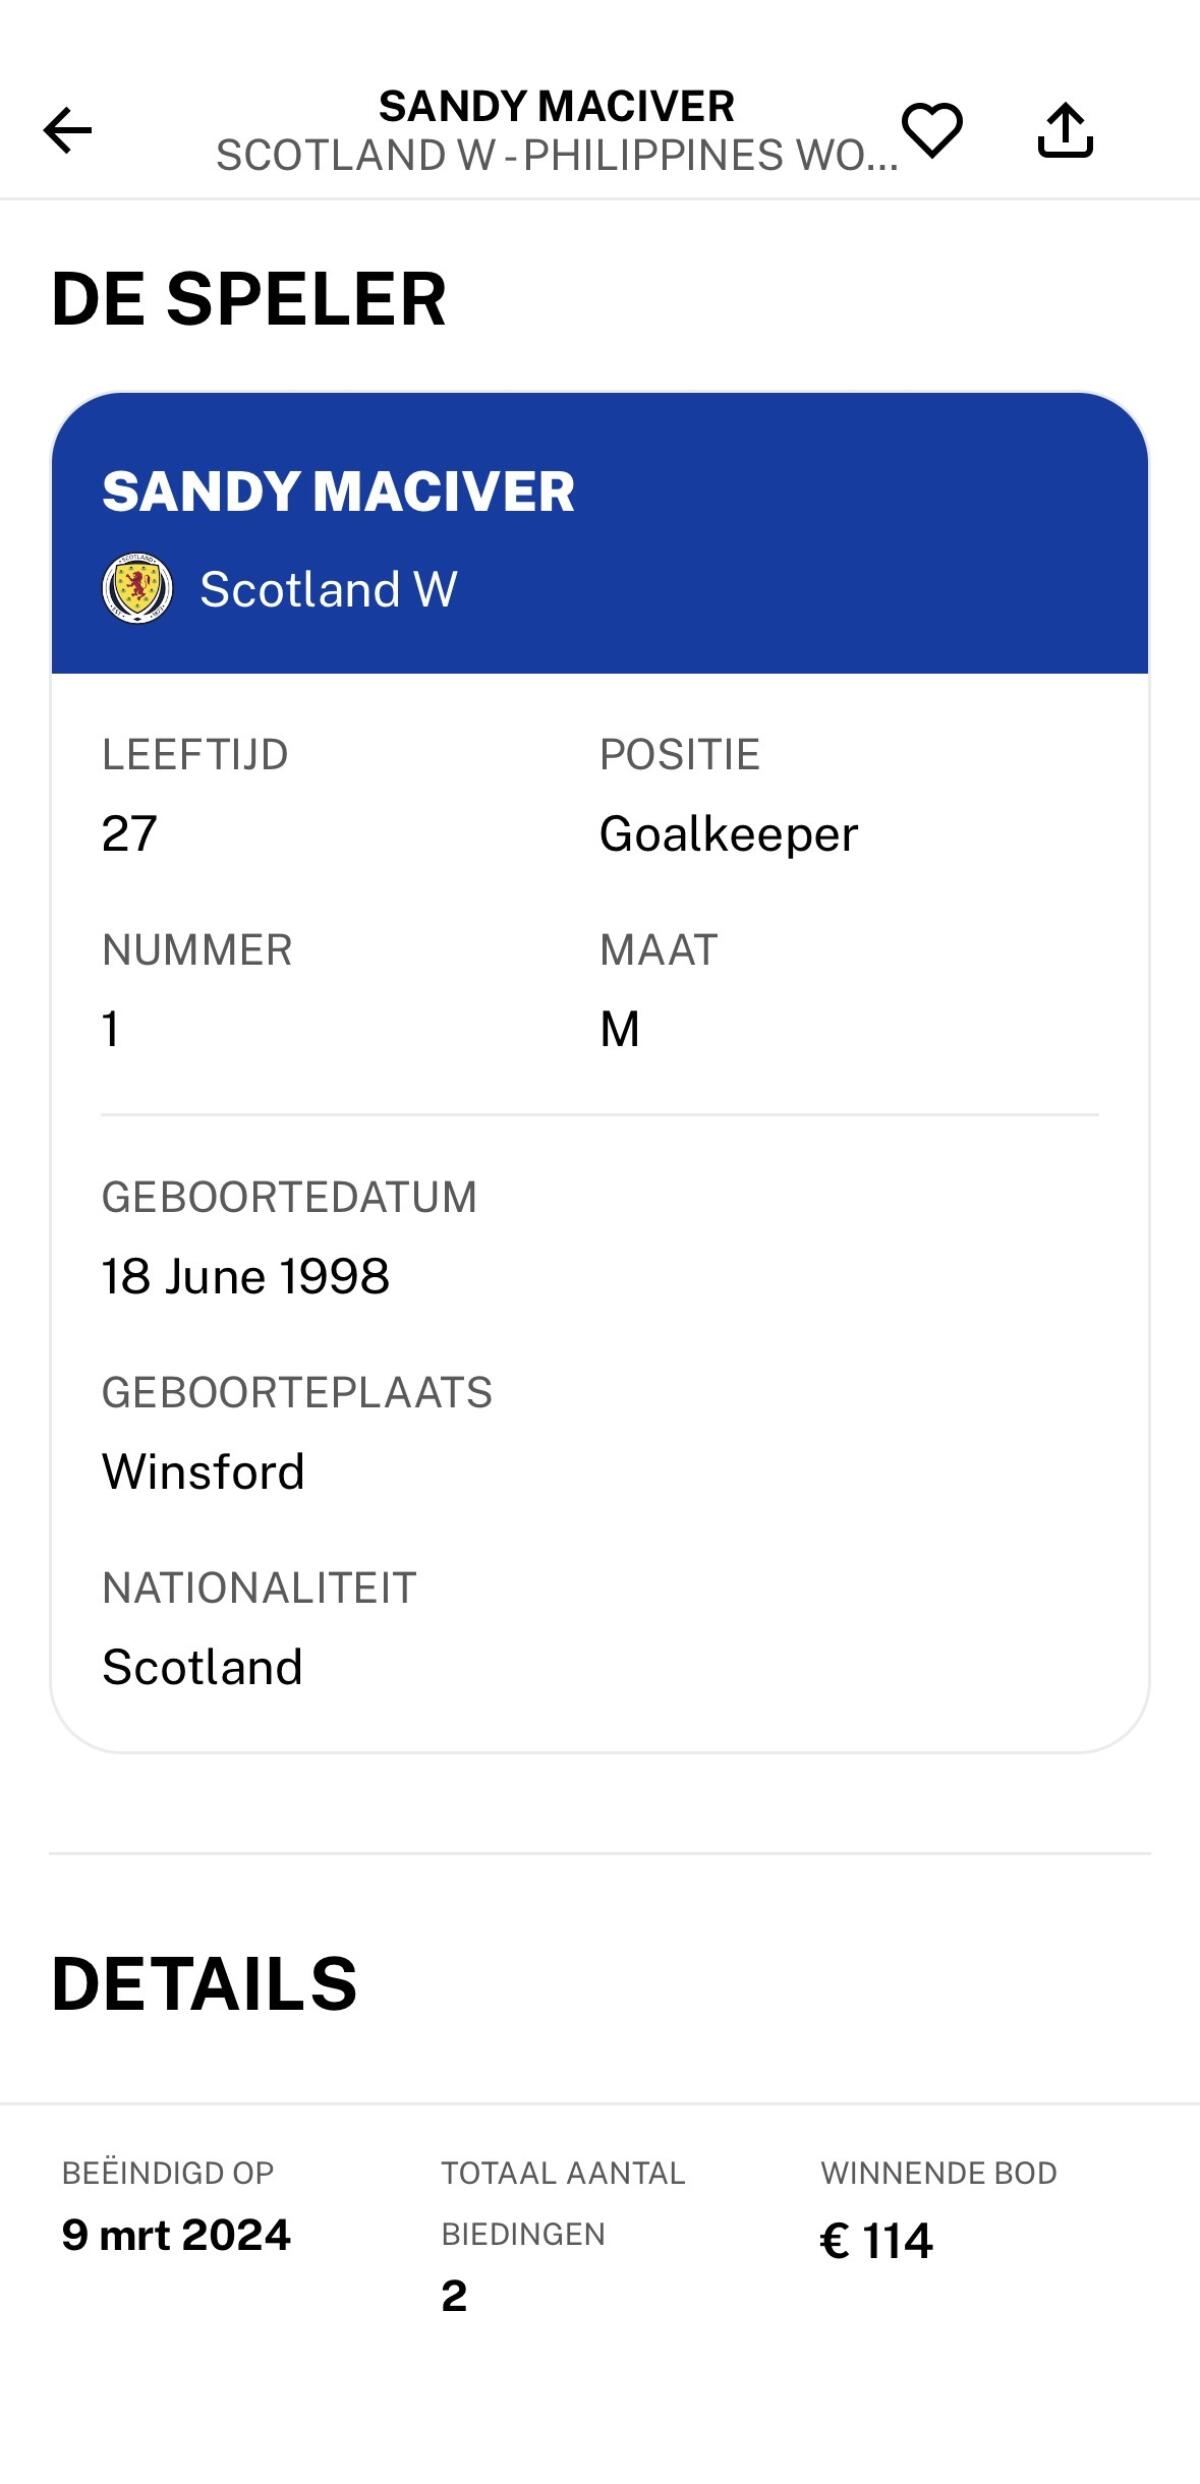Select the age value 27

tap(129, 833)
